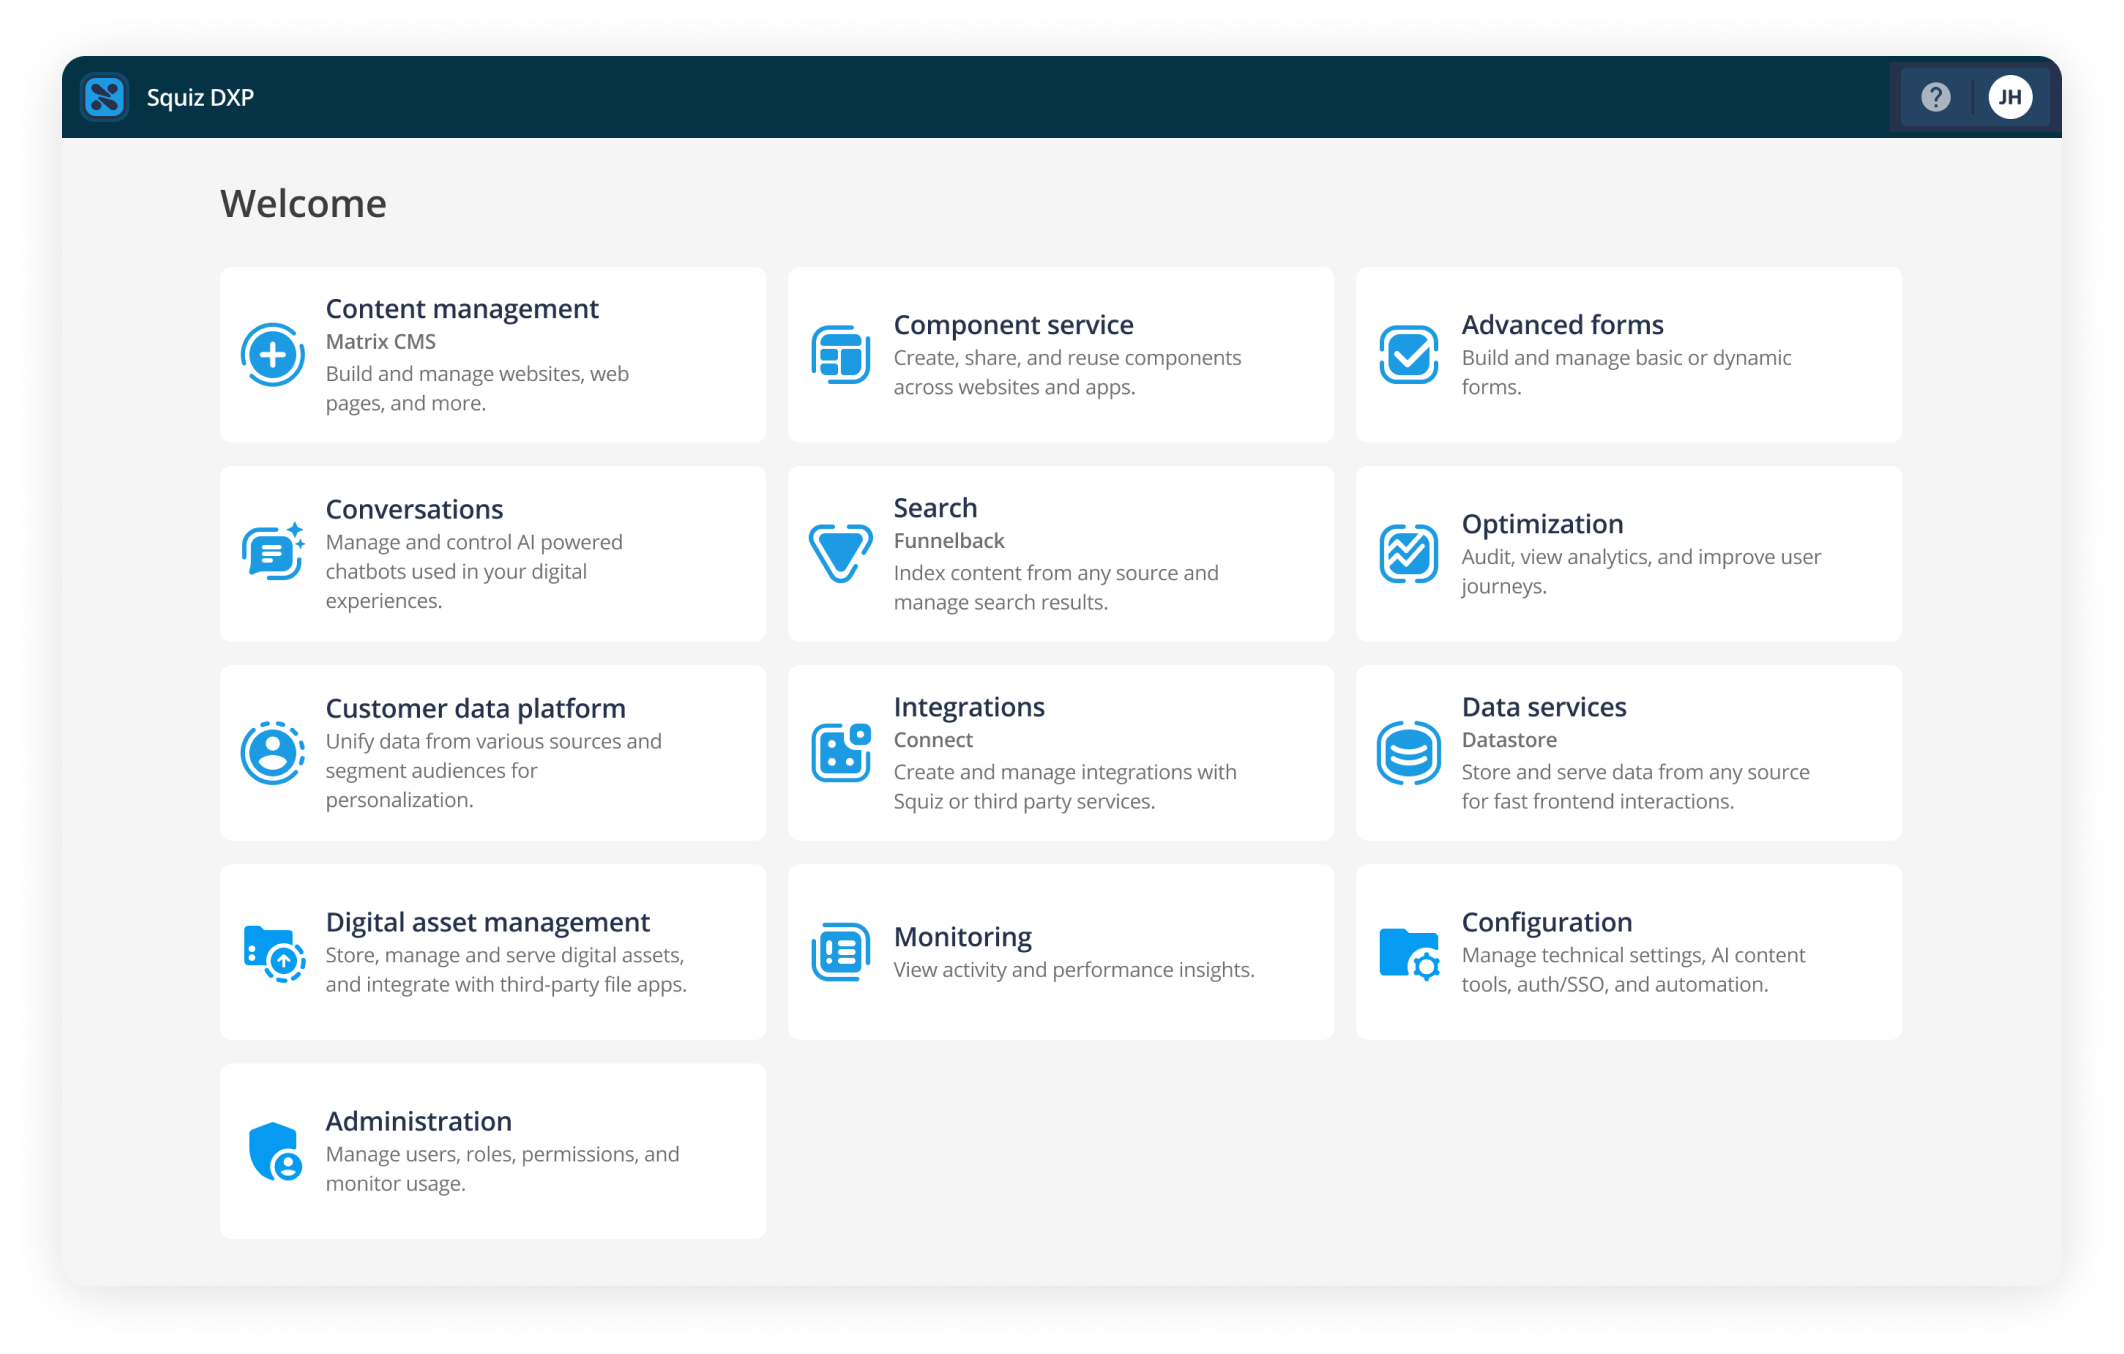This screenshot has width=2124, height=1354.
Task: Click 'Build and manage basic or dynamic forms' text
Action: (x=1626, y=372)
